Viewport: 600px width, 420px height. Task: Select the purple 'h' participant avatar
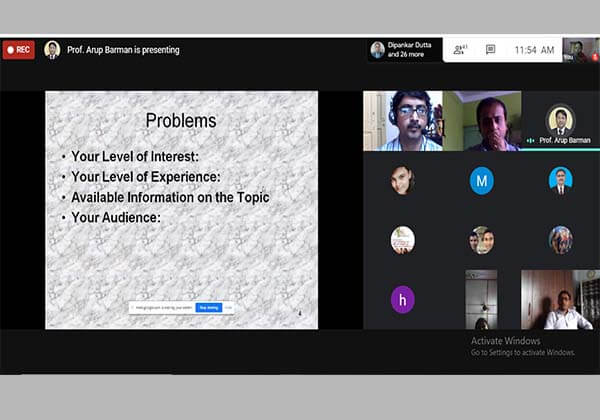pyautogui.click(x=402, y=299)
